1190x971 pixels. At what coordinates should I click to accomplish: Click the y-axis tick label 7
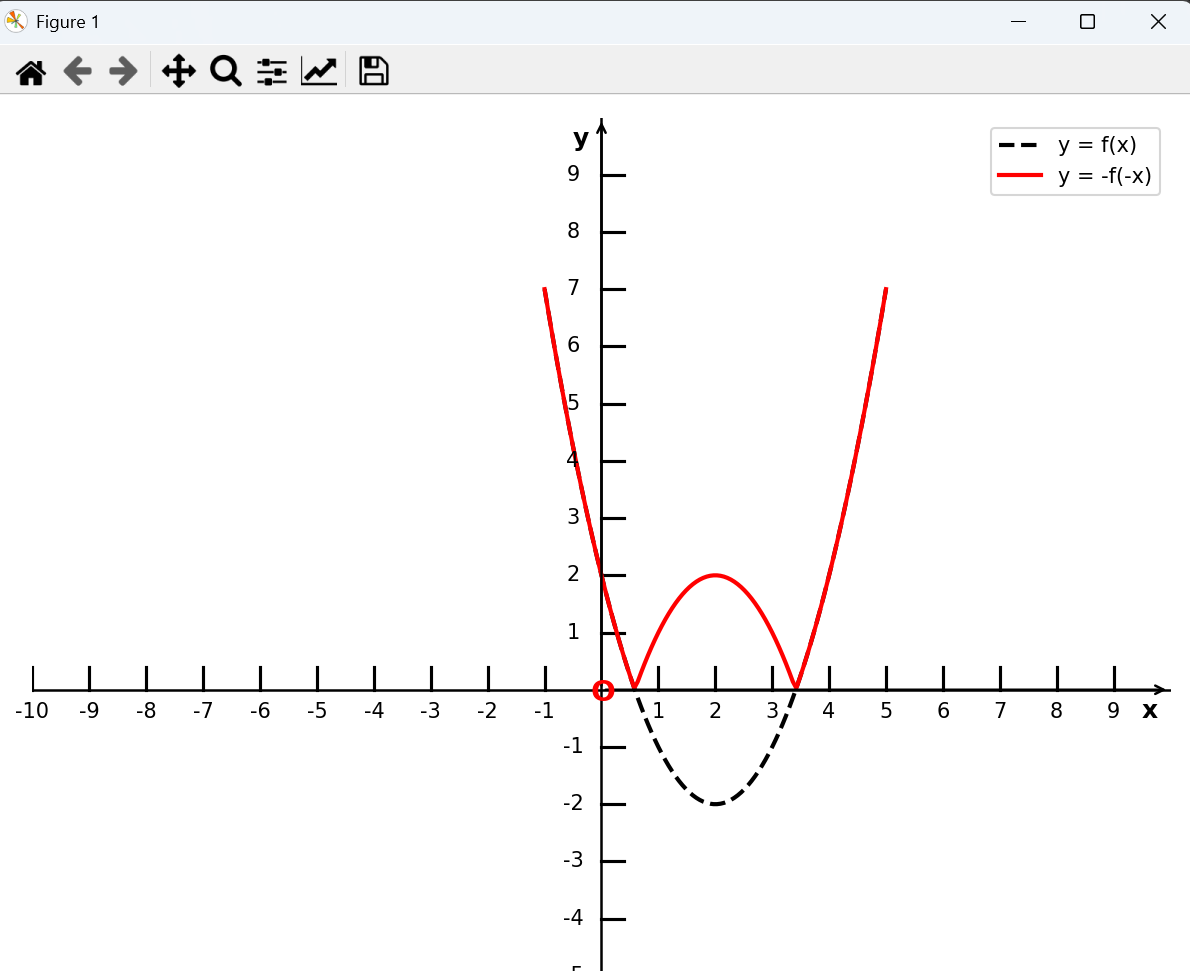(573, 288)
